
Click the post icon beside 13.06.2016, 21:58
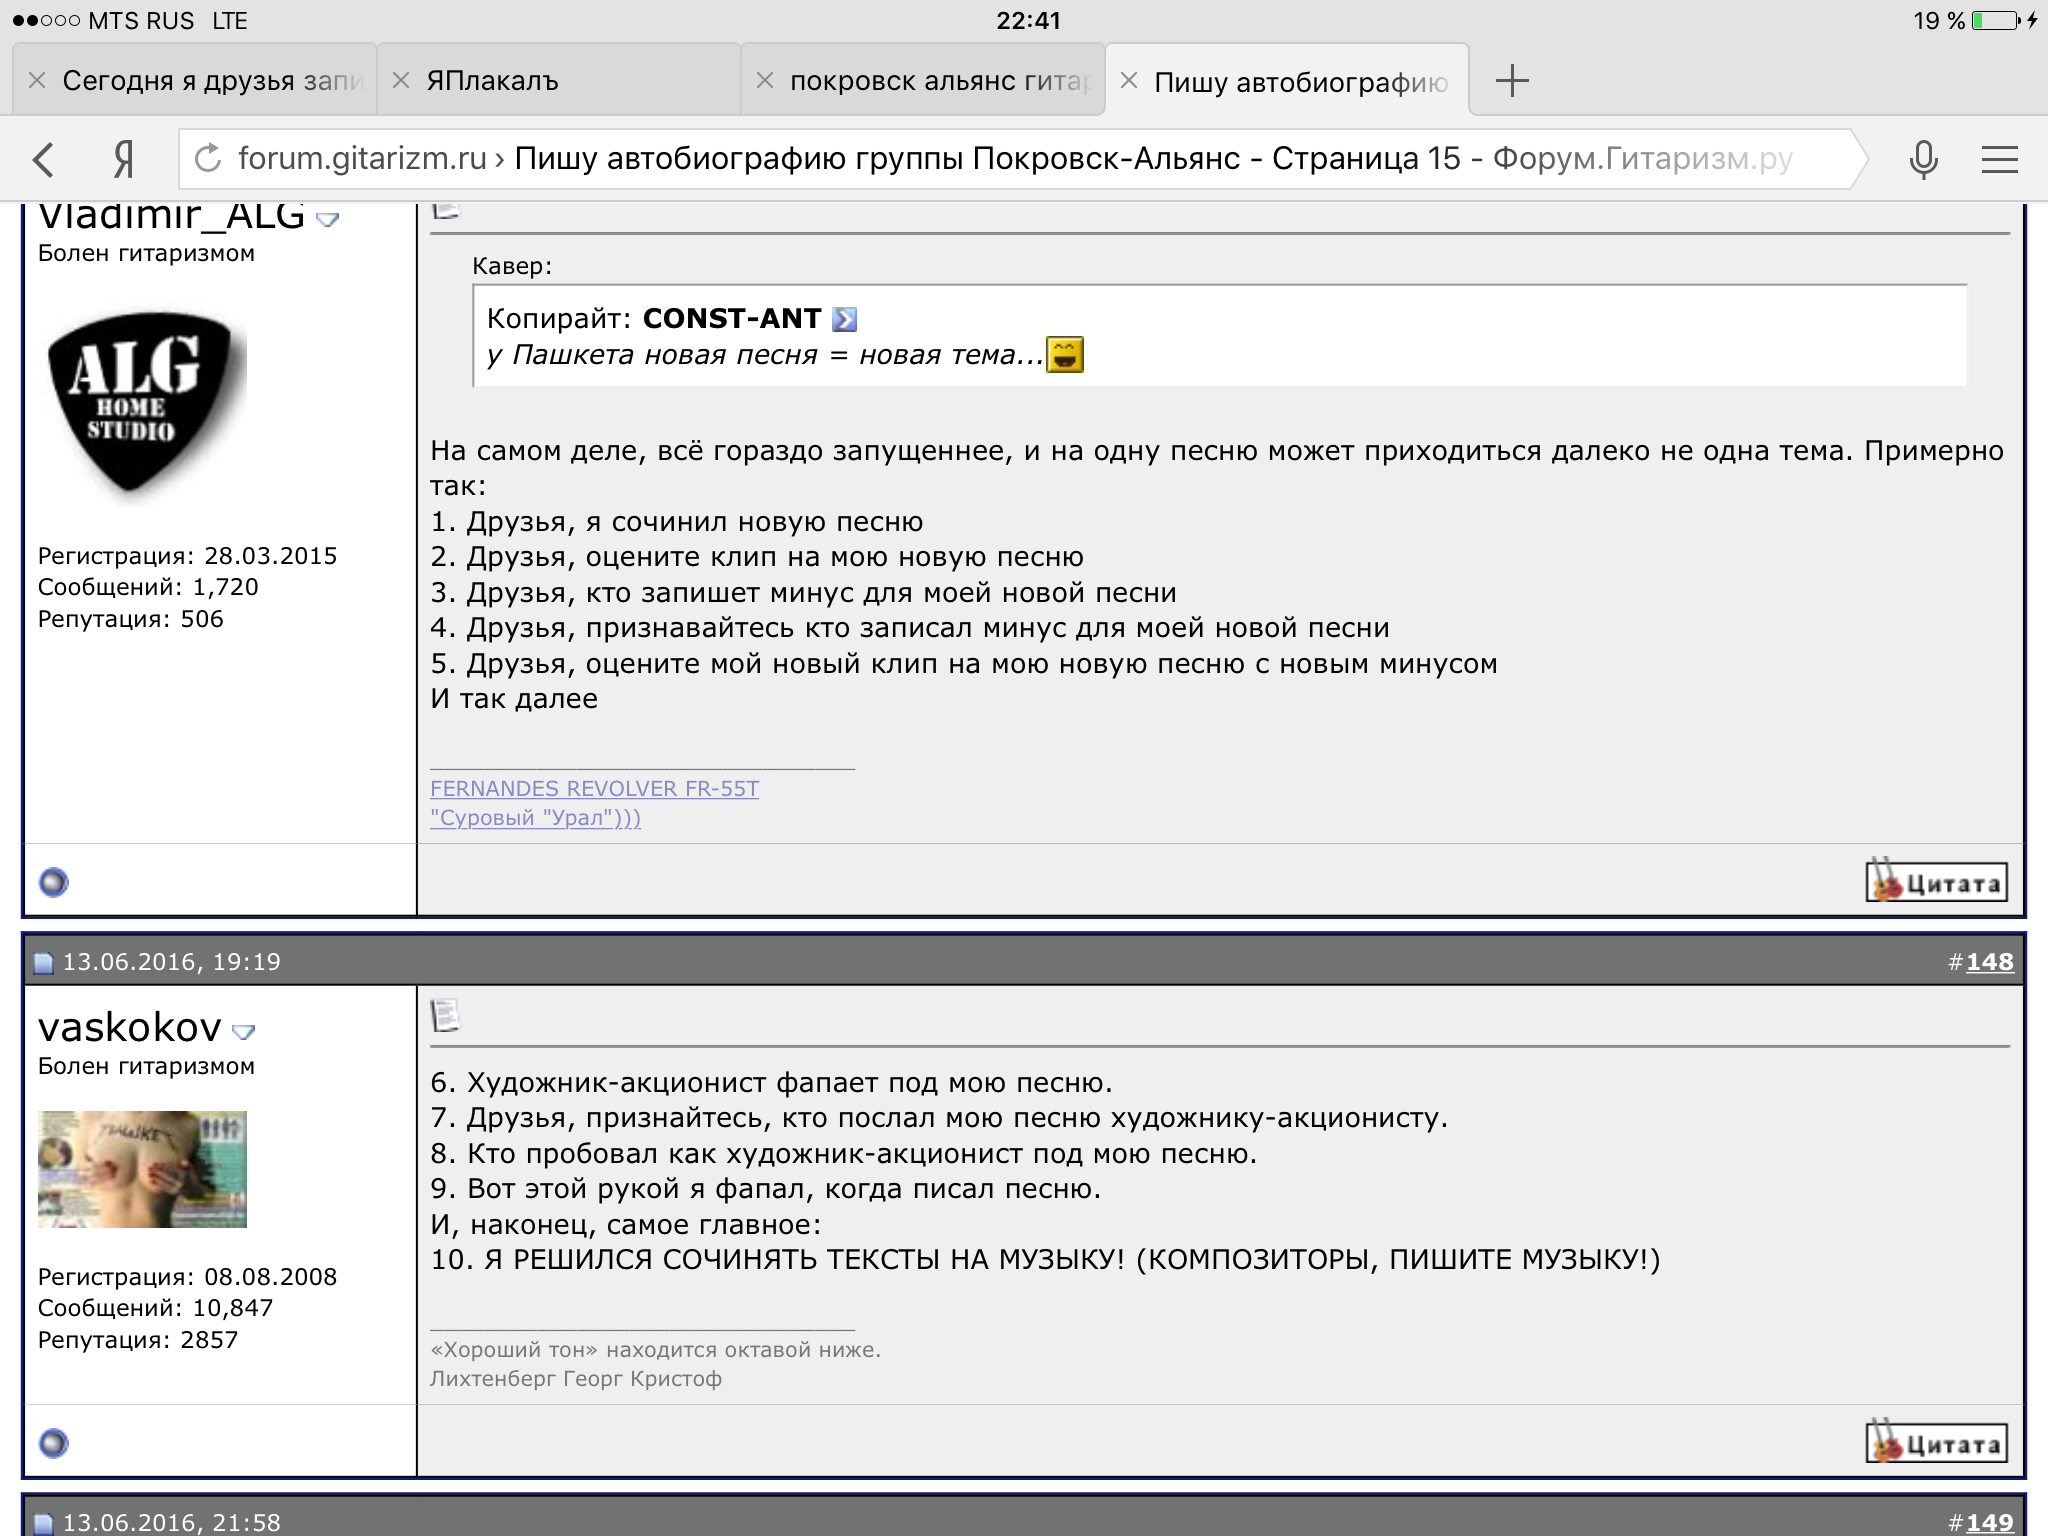tap(43, 1524)
